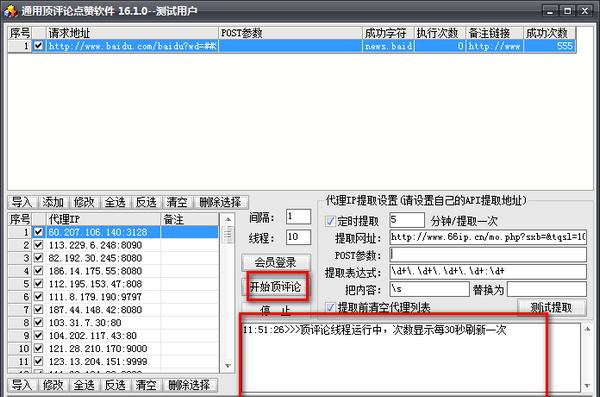Click the 执行次数 column header
The image size is (600, 397).
pos(440,33)
